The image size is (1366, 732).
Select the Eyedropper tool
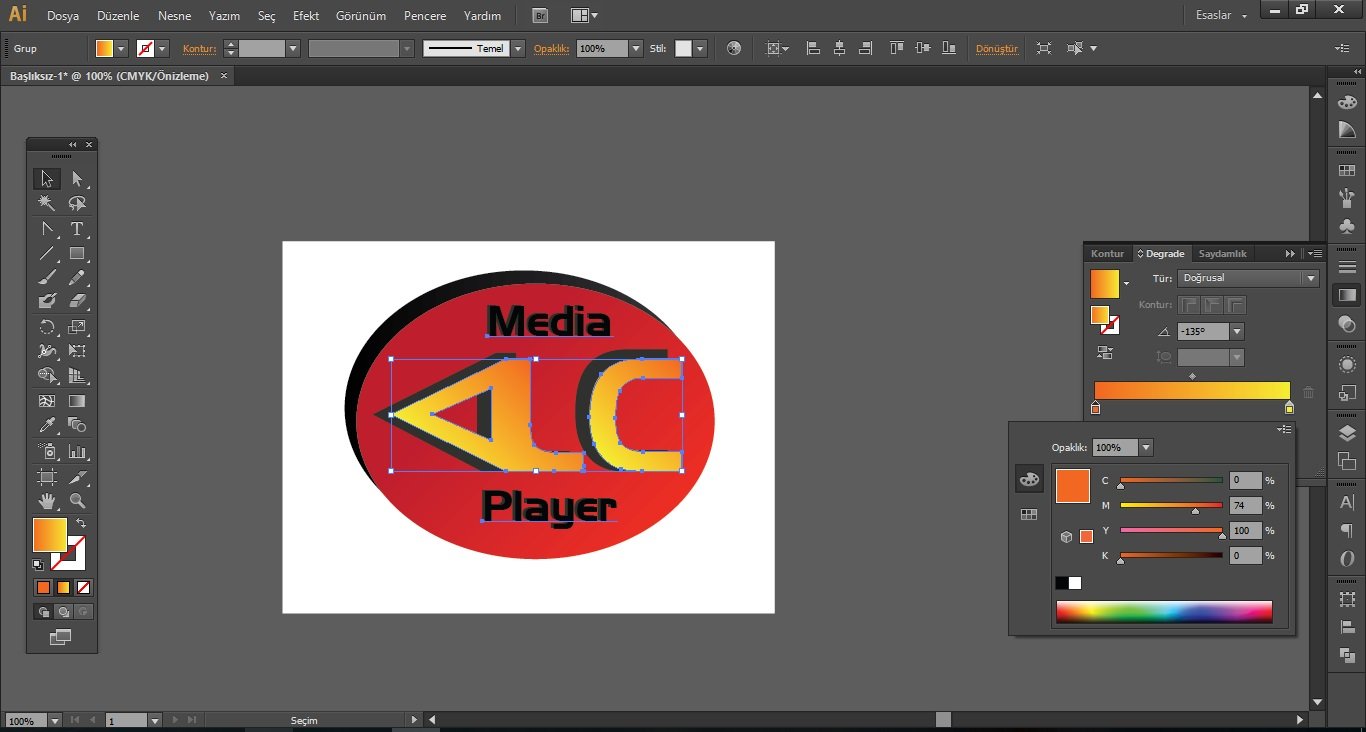pyautogui.click(x=46, y=425)
